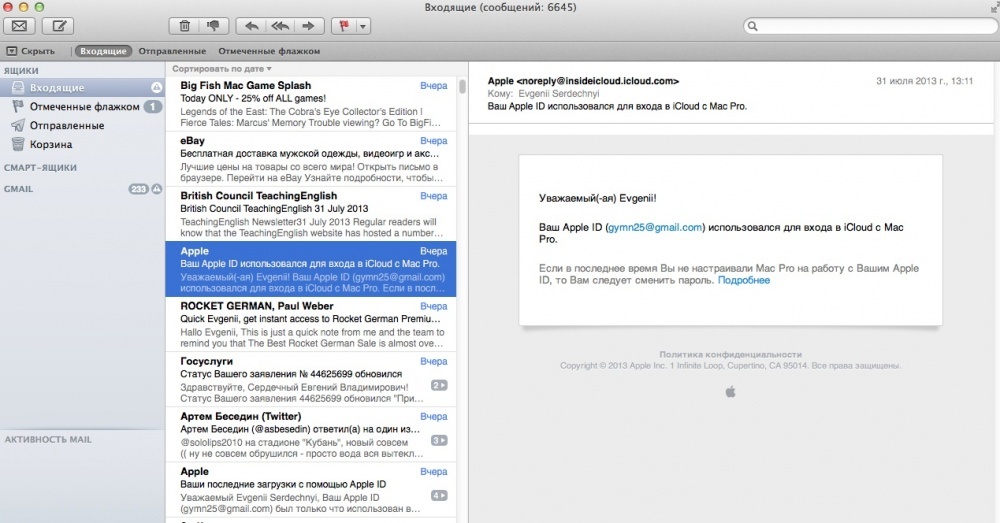Click gymn25@gmail.com link in email body
The image size is (1000, 523).
[x=655, y=227]
